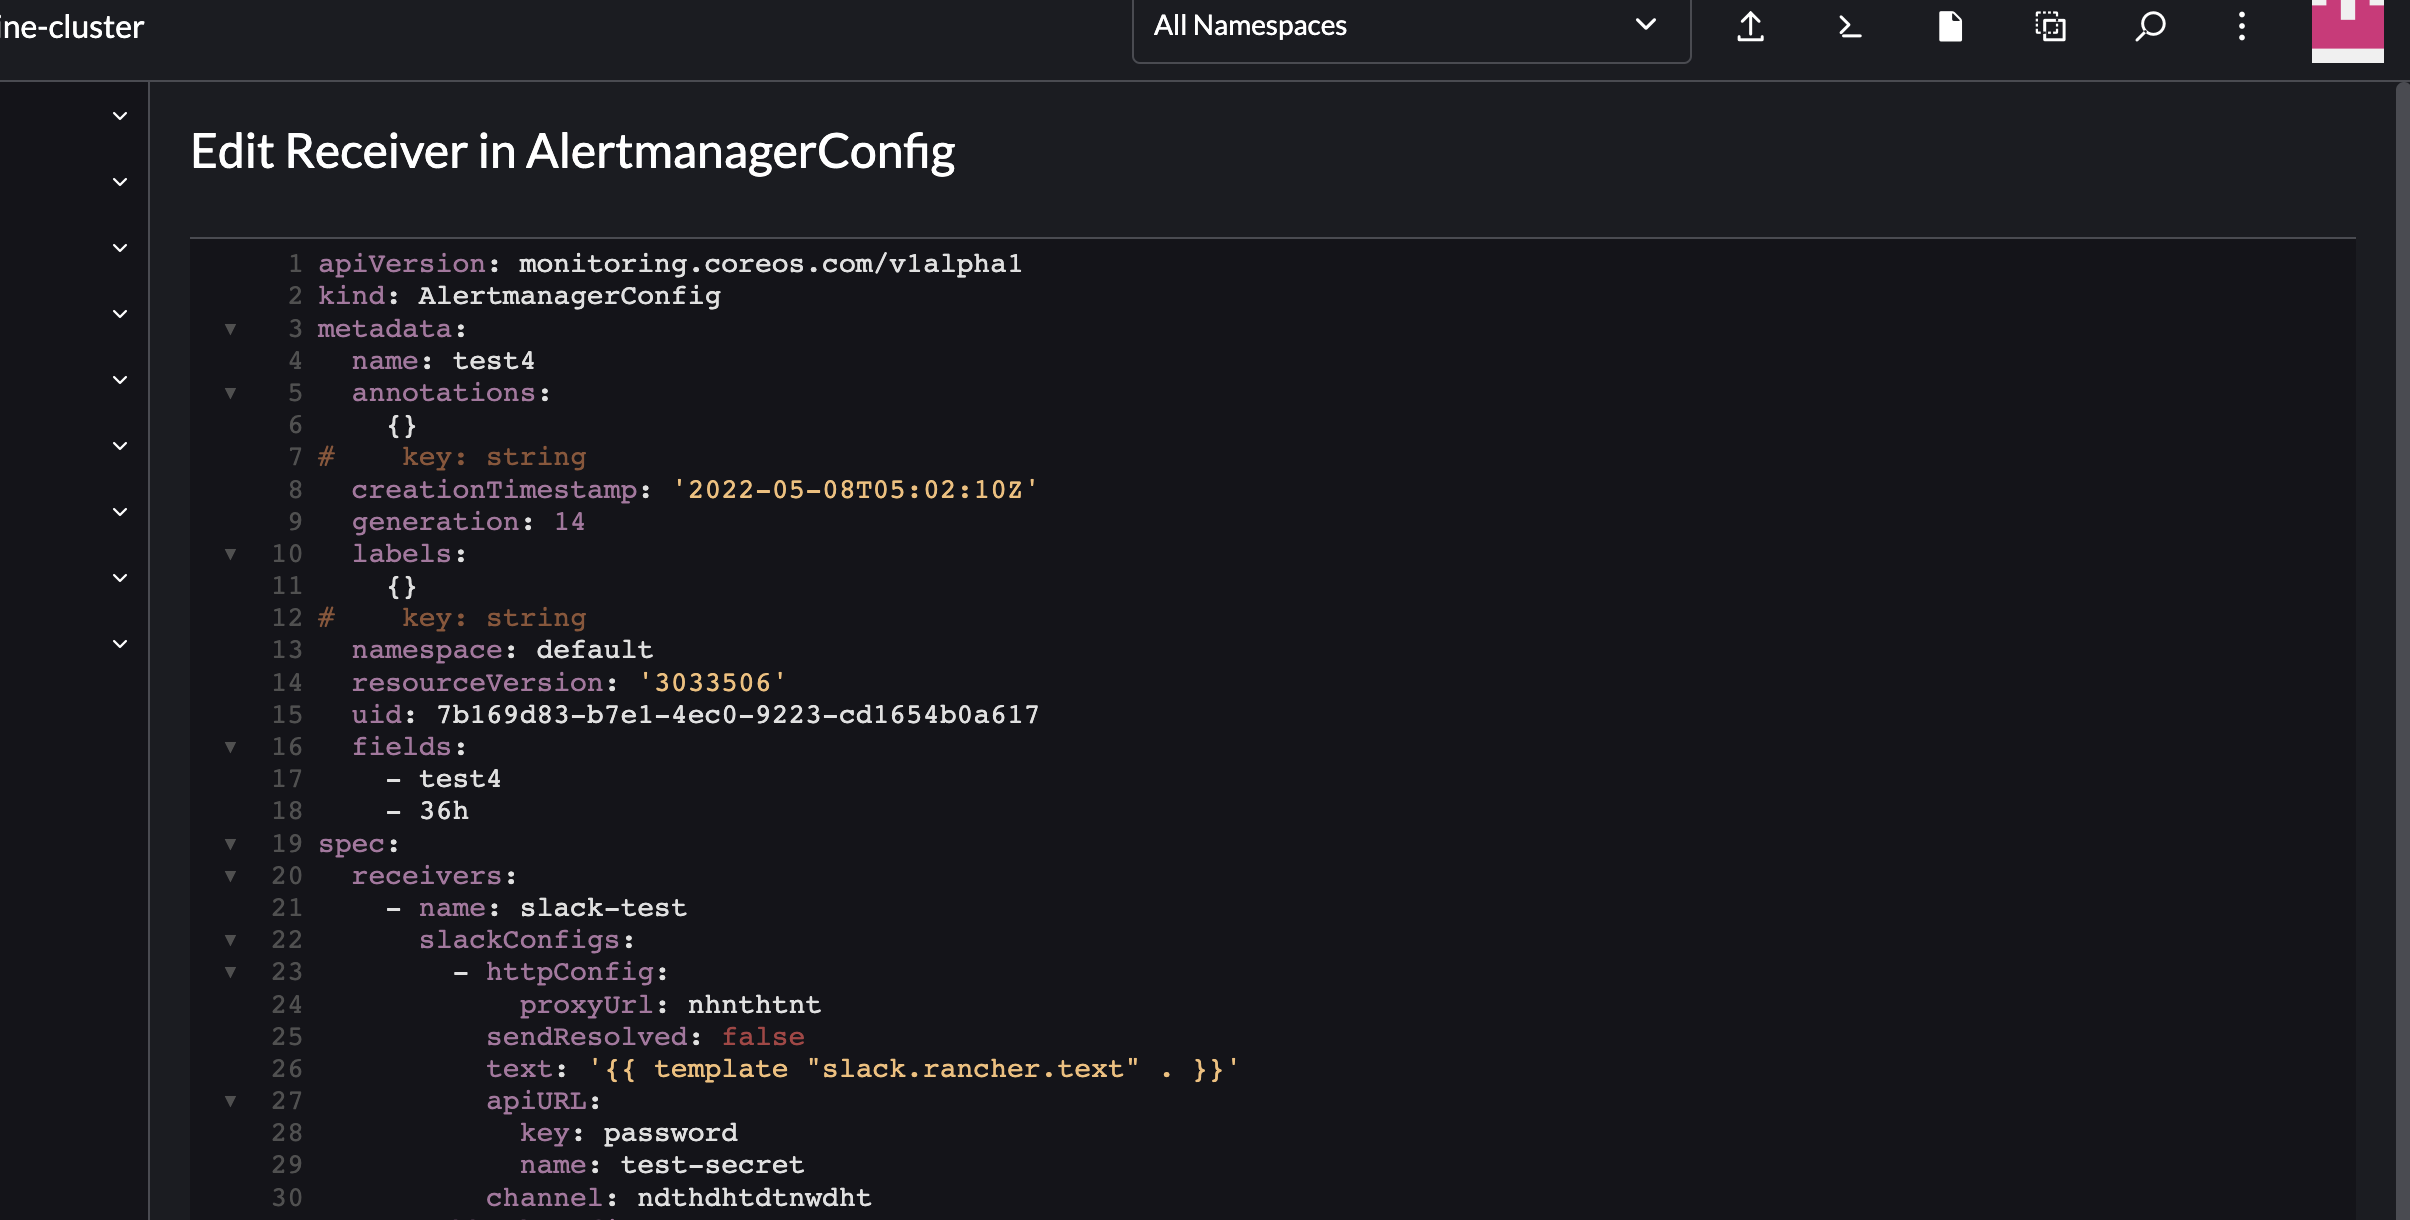Collapse the labels block on line 10
2410x1220 pixels.
pos(231,554)
